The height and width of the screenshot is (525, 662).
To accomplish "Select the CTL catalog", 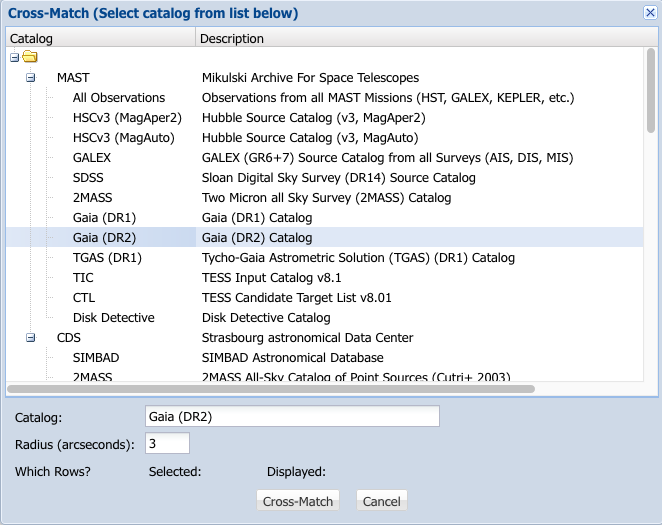I will [84, 298].
